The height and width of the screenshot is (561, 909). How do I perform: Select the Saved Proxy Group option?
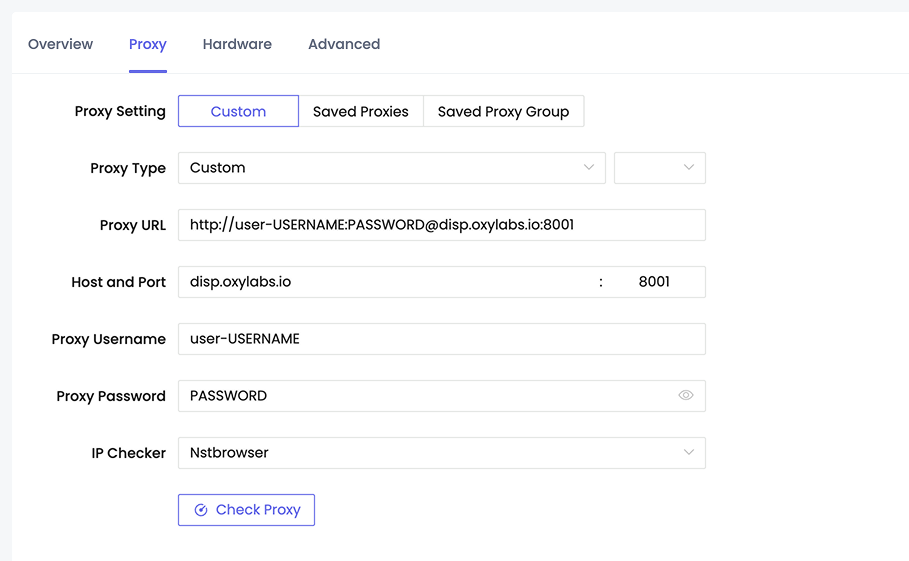coord(503,112)
